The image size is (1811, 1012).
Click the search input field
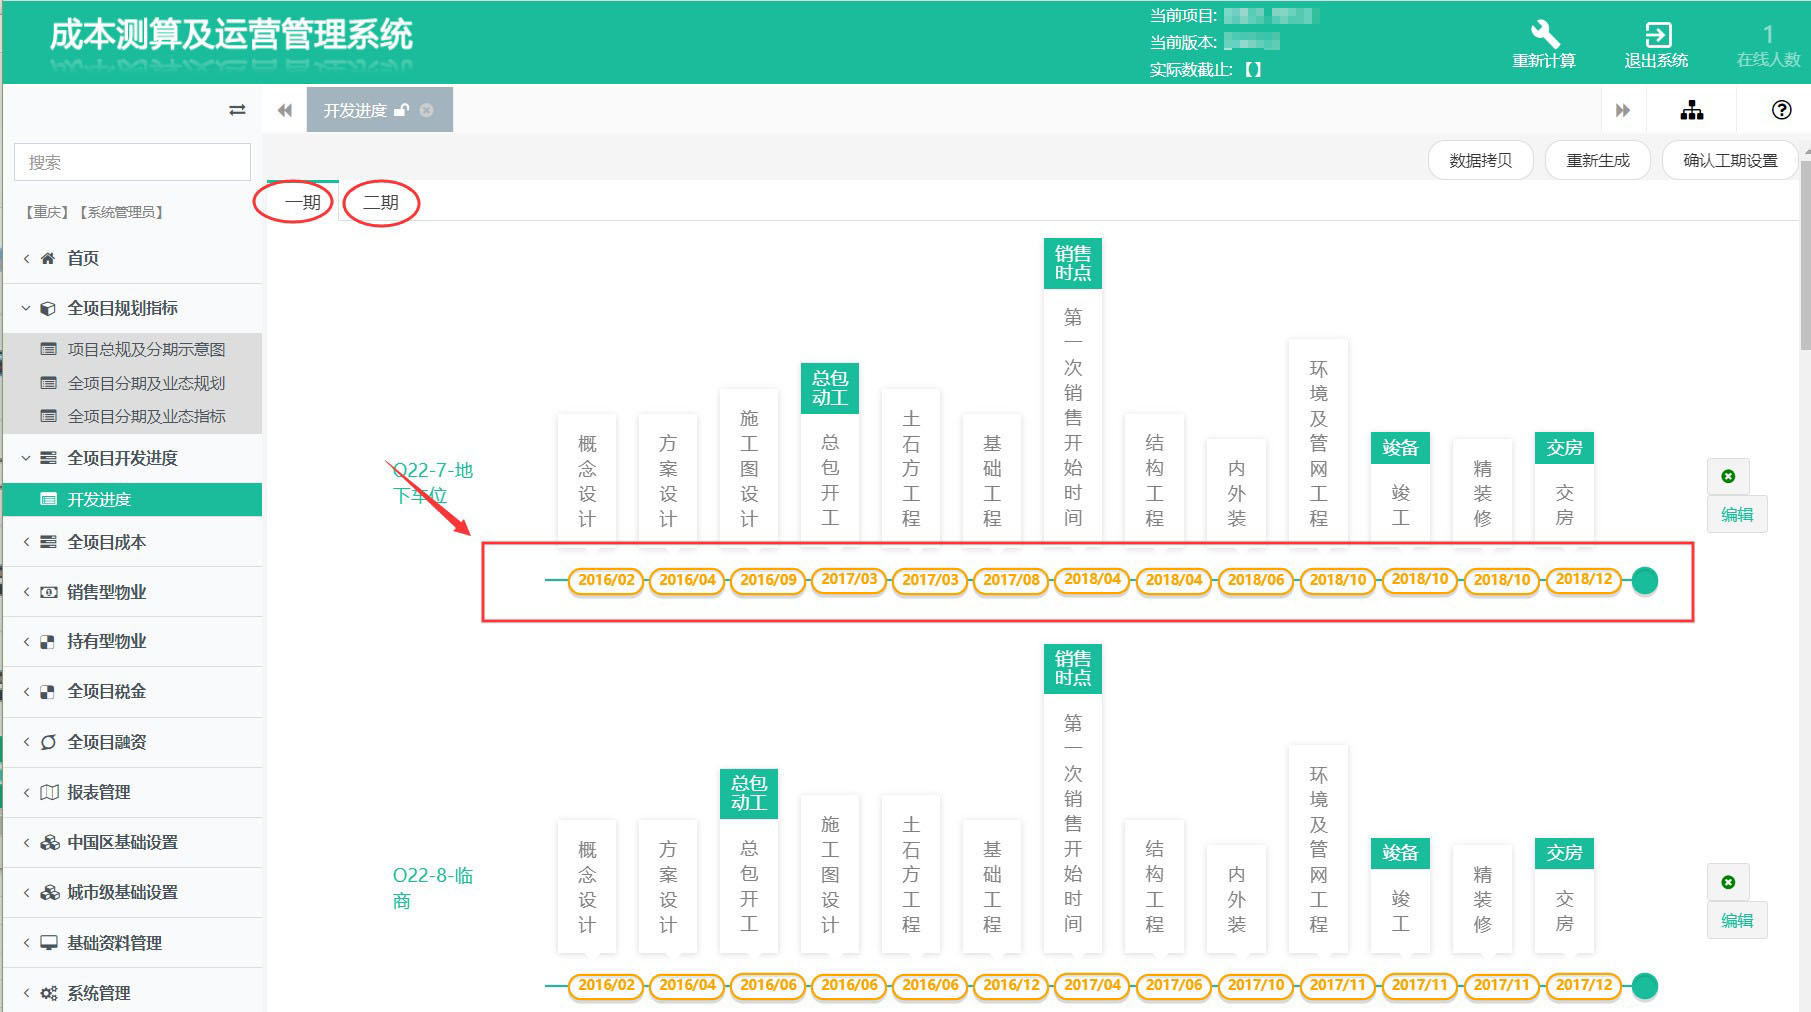click(132, 162)
